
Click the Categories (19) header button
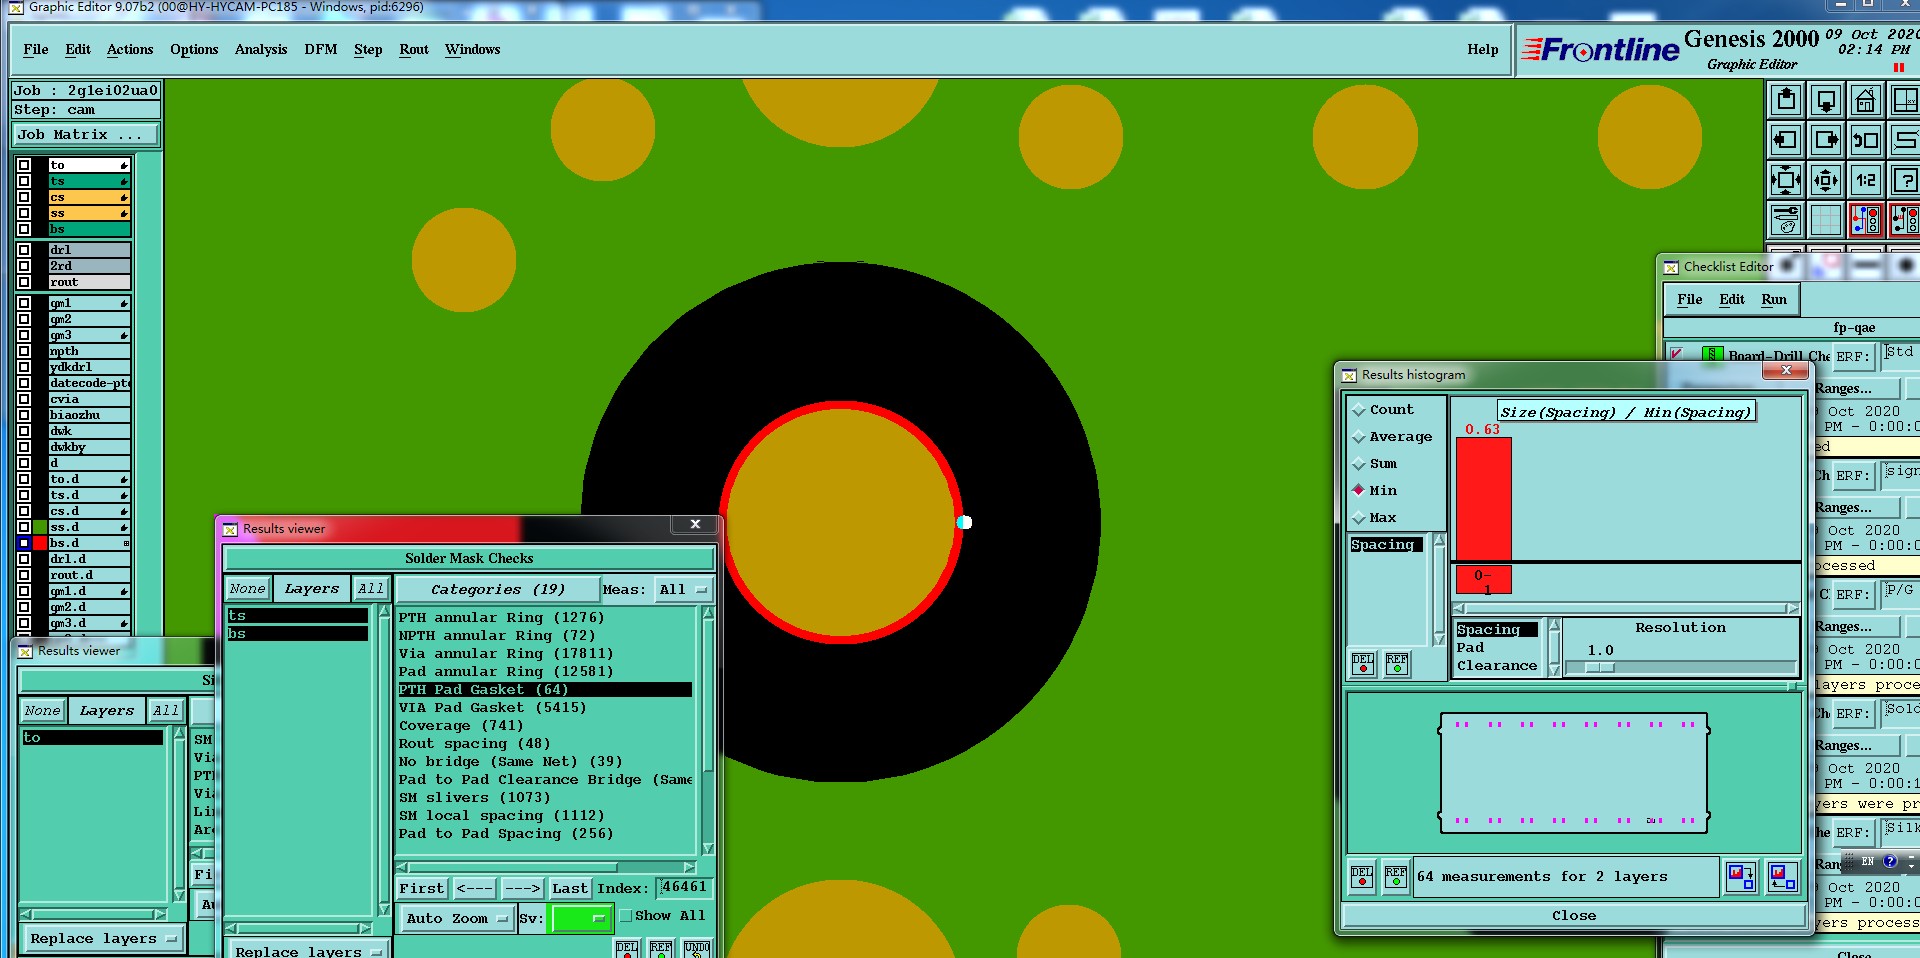[498, 590]
